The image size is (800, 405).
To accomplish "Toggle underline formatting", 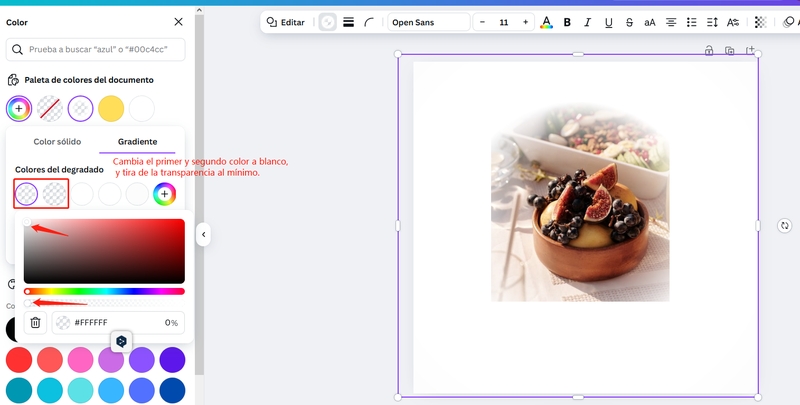I will point(608,22).
